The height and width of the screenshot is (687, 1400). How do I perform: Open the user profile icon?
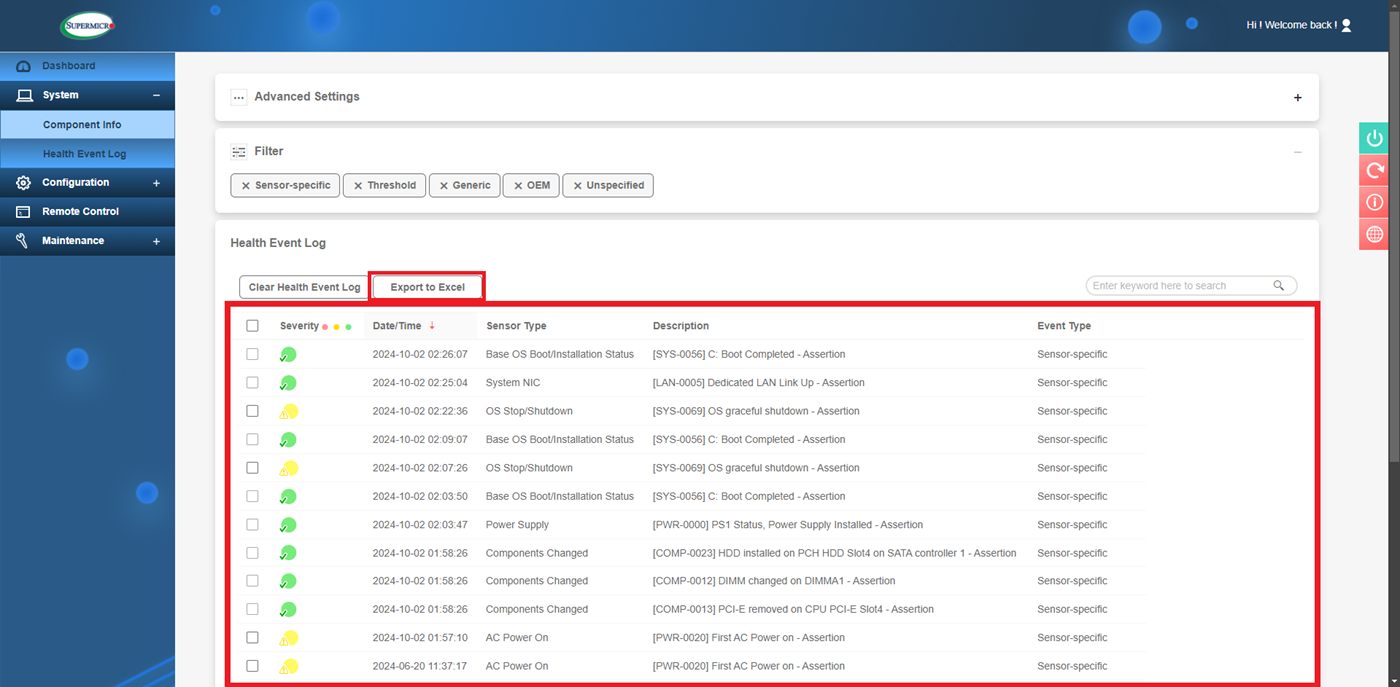[1346, 25]
